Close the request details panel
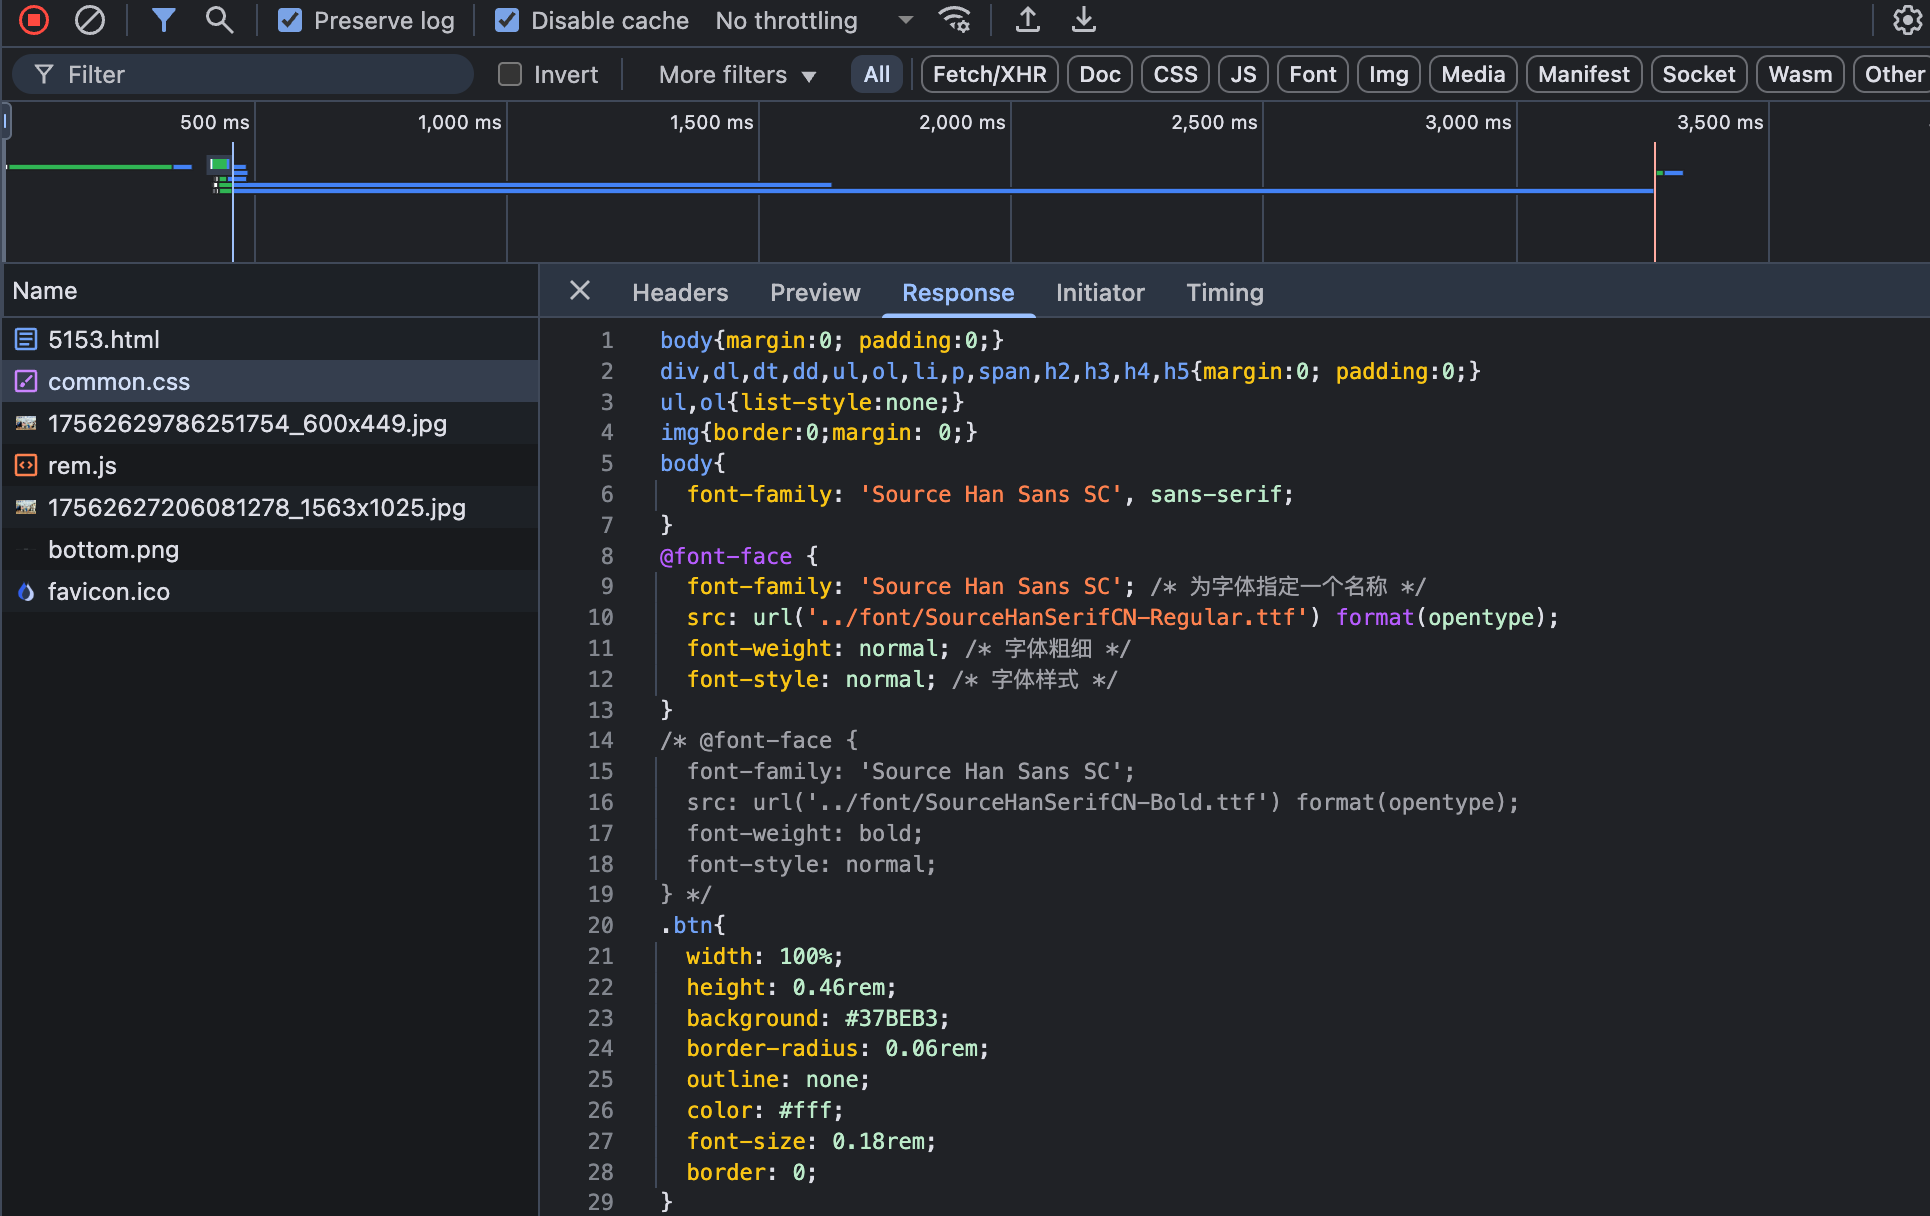Image resolution: width=1930 pixels, height=1216 pixels. click(580, 291)
